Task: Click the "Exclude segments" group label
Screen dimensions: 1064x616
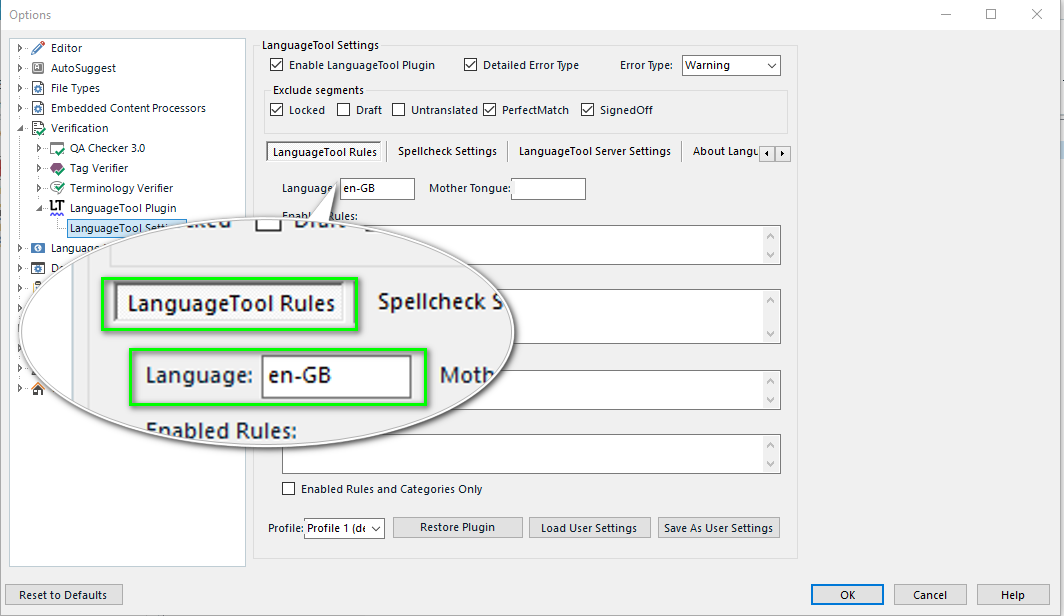Action: point(318,90)
